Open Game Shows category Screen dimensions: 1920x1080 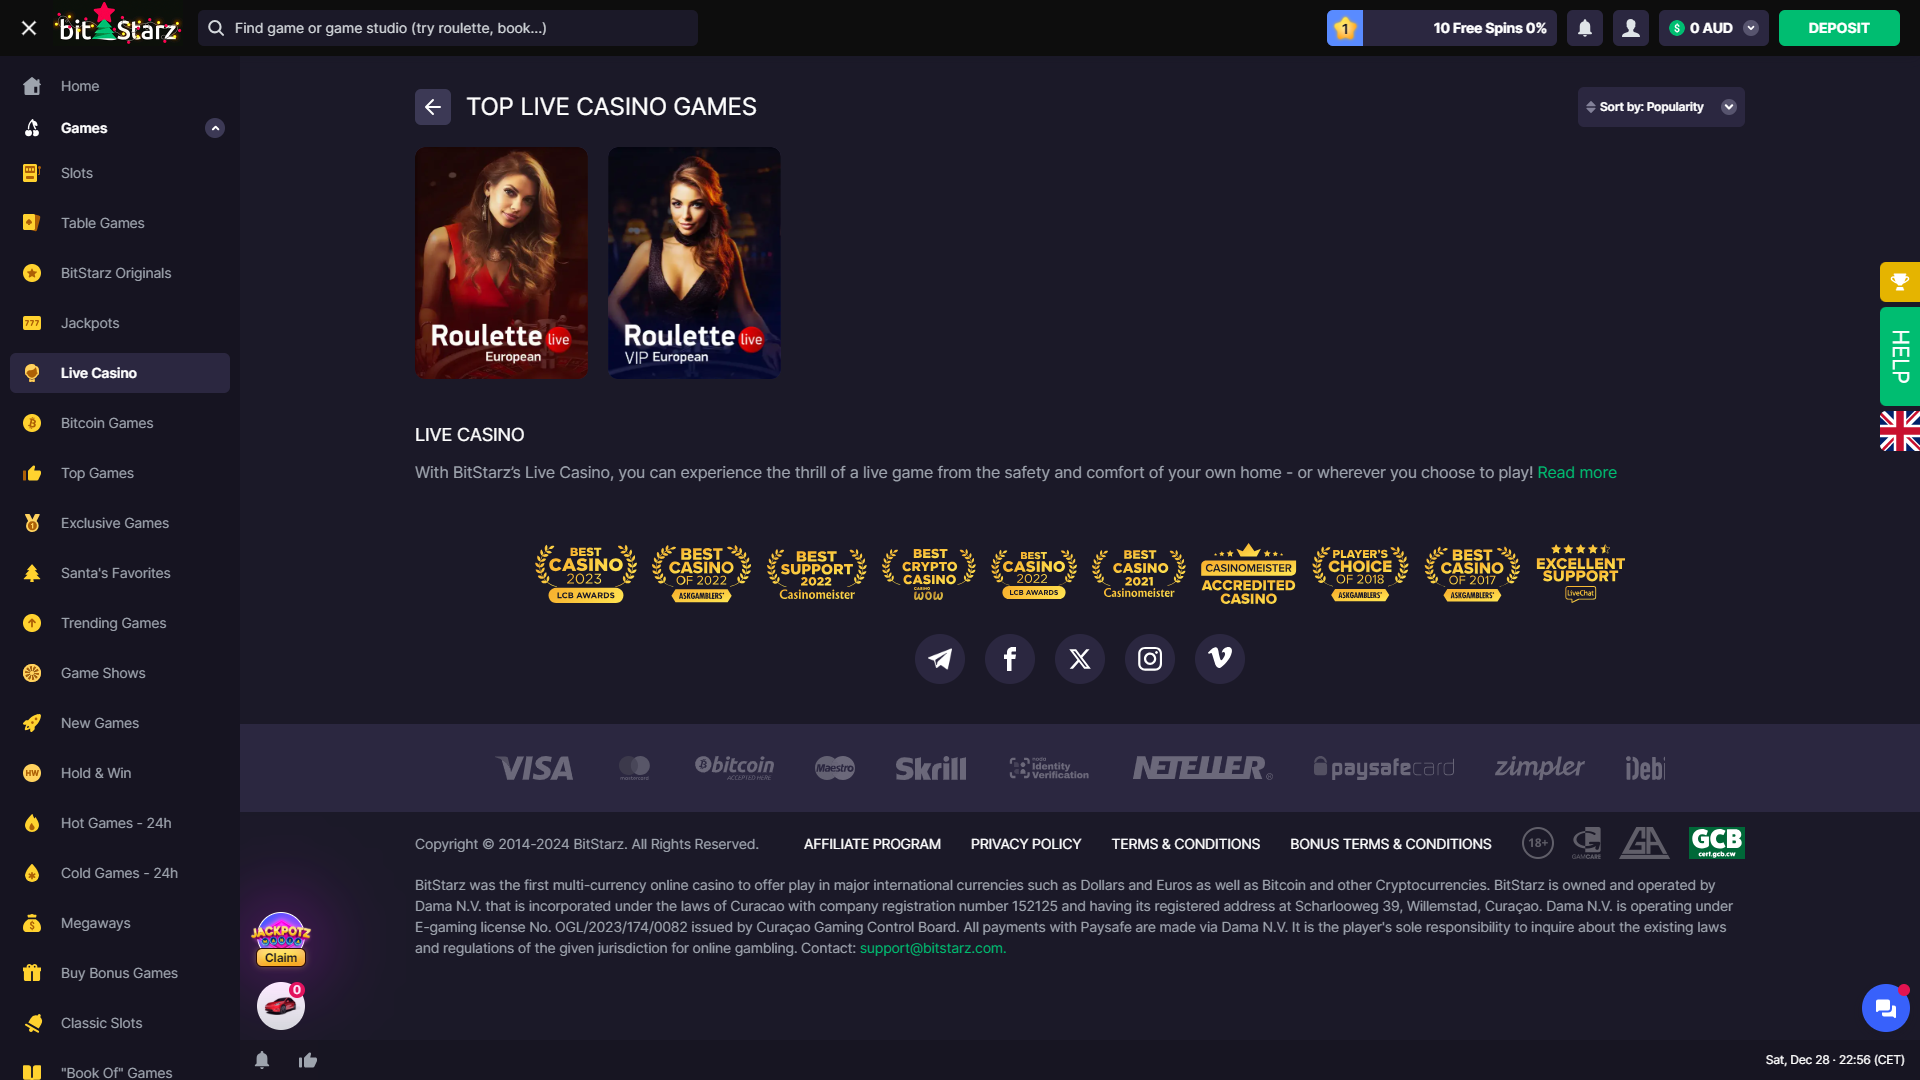pos(120,673)
